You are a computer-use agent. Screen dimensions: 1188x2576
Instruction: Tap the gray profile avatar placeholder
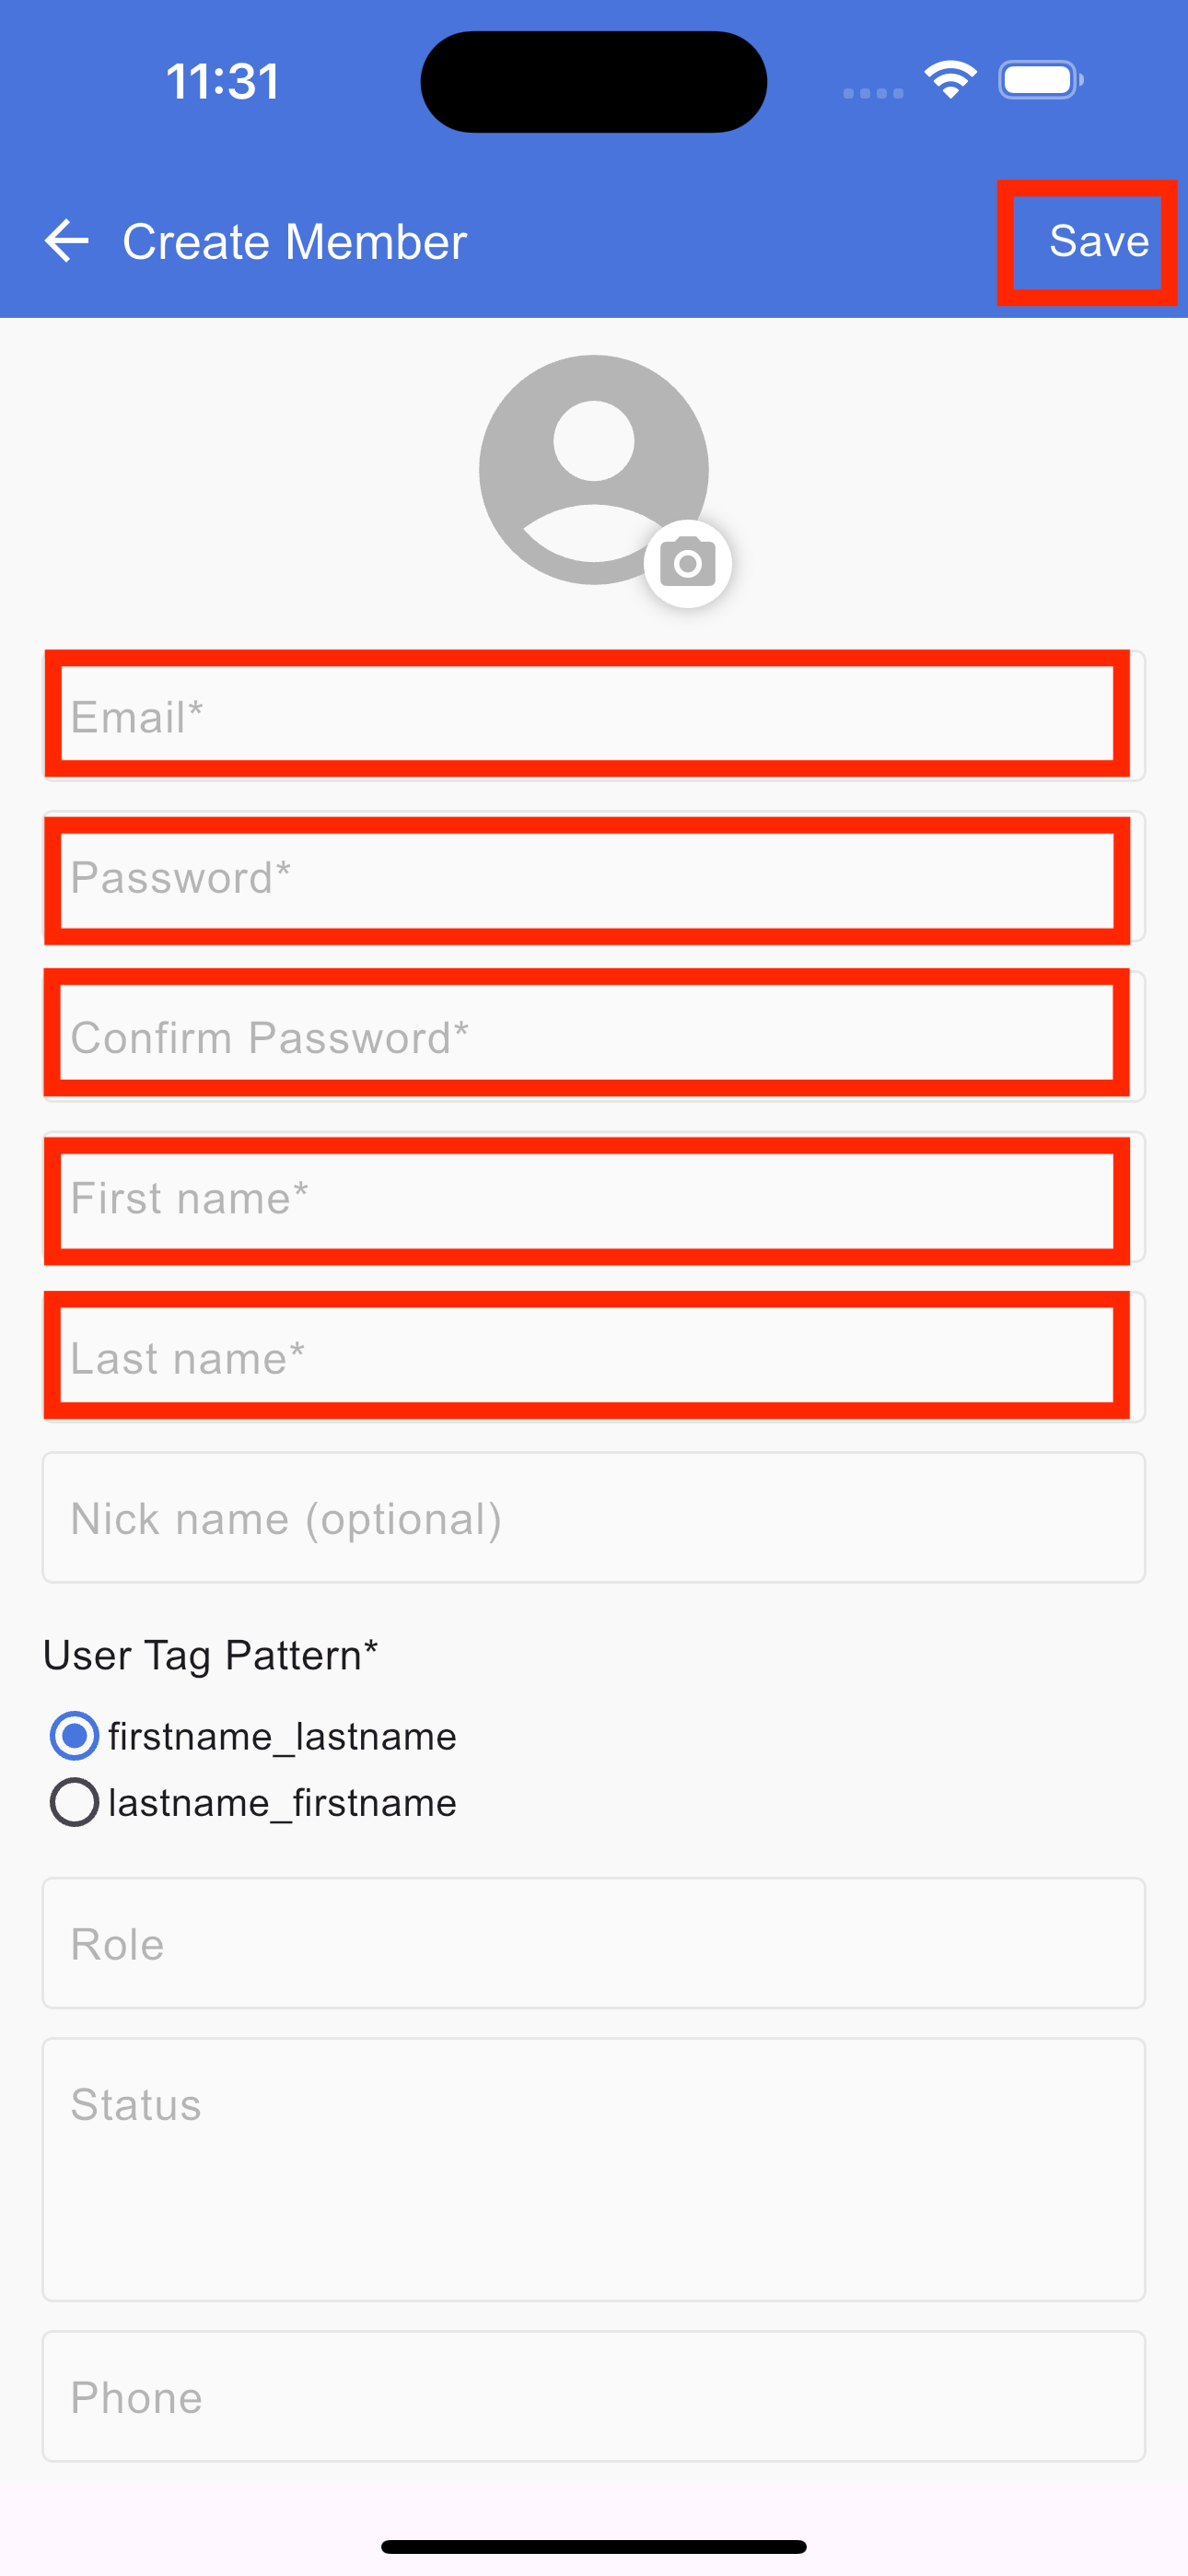click(x=594, y=470)
